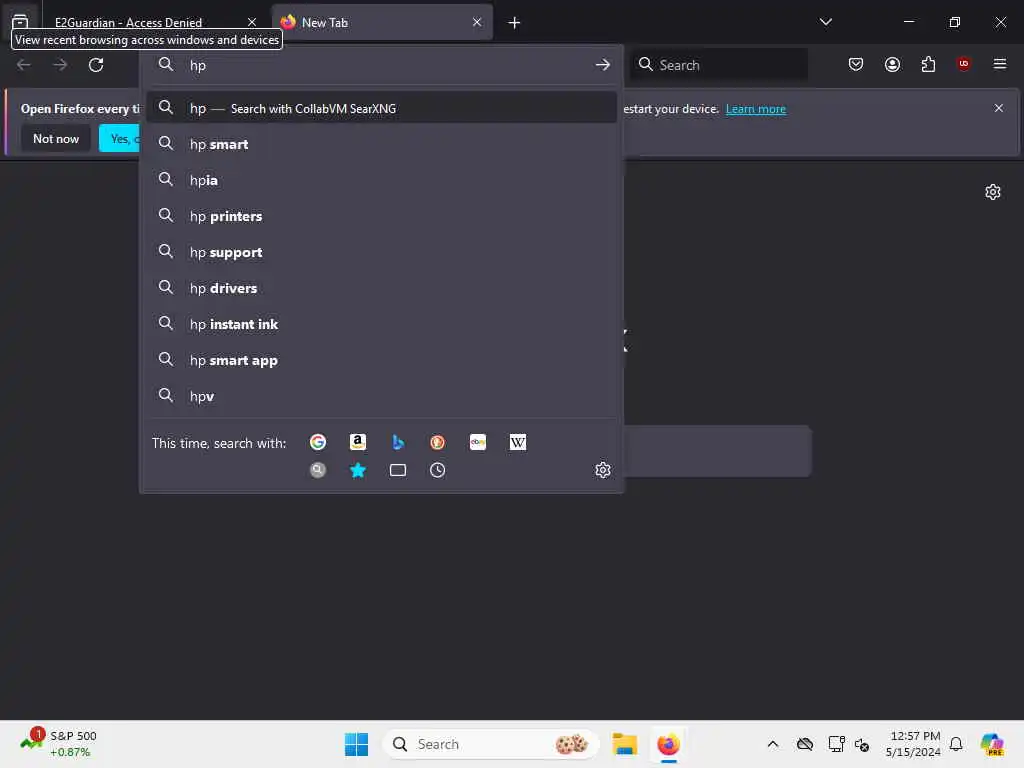Search with the Wikipedia engine icon
1024x768 pixels.
point(518,443)
